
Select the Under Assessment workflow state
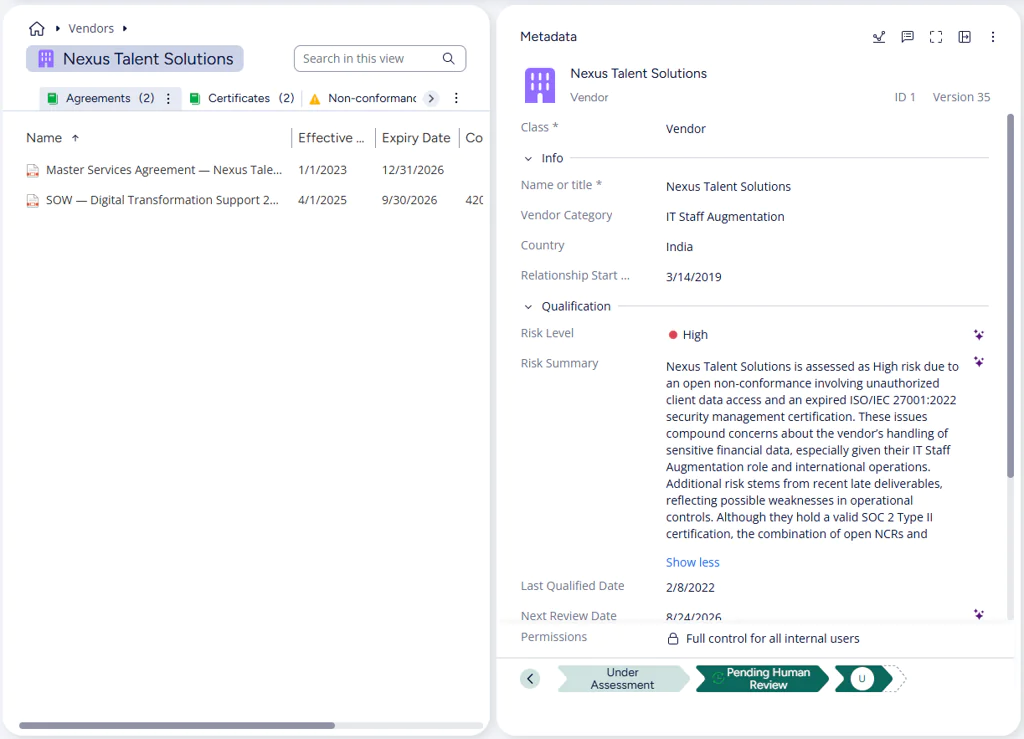coord(622,679)
